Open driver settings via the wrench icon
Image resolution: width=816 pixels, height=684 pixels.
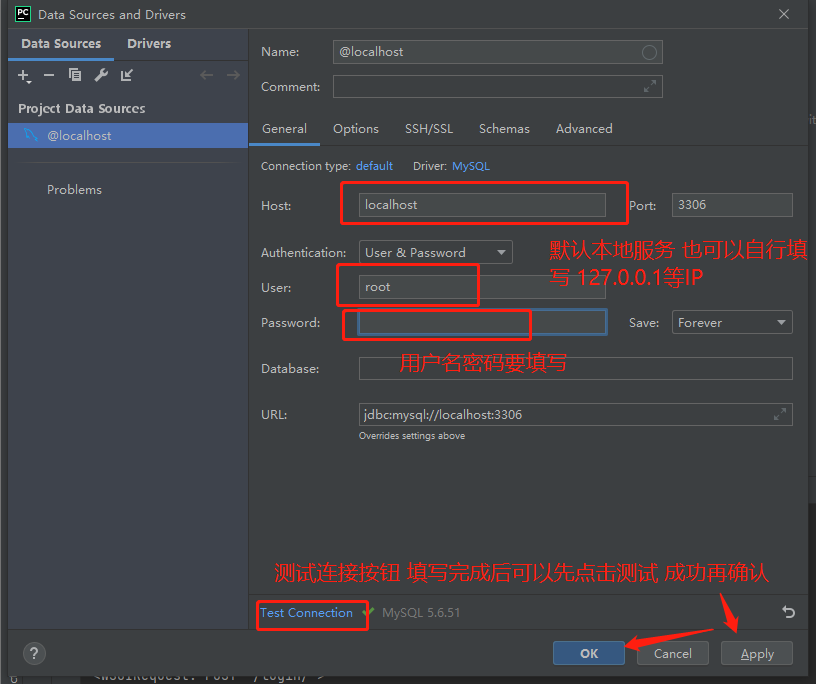pos(101,75)
